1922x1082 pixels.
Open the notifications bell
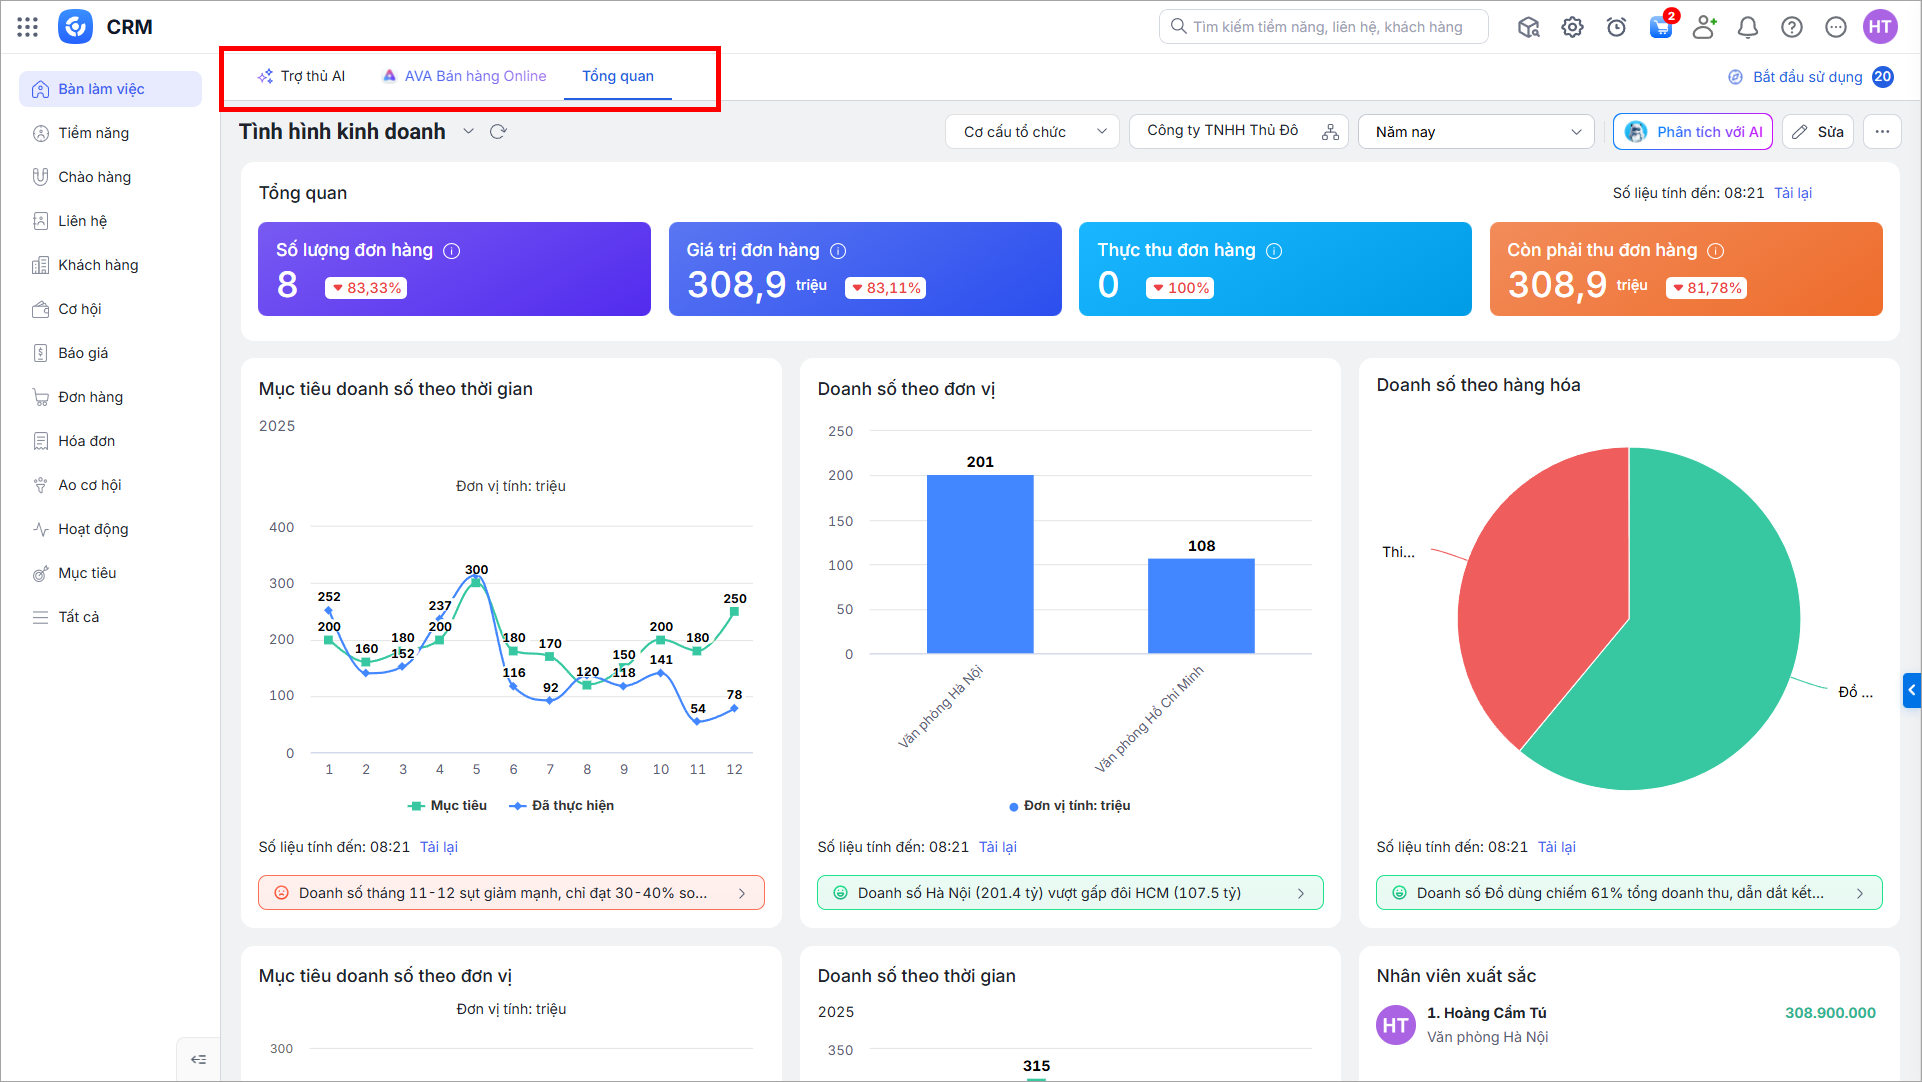click(x=1747, y=27)
